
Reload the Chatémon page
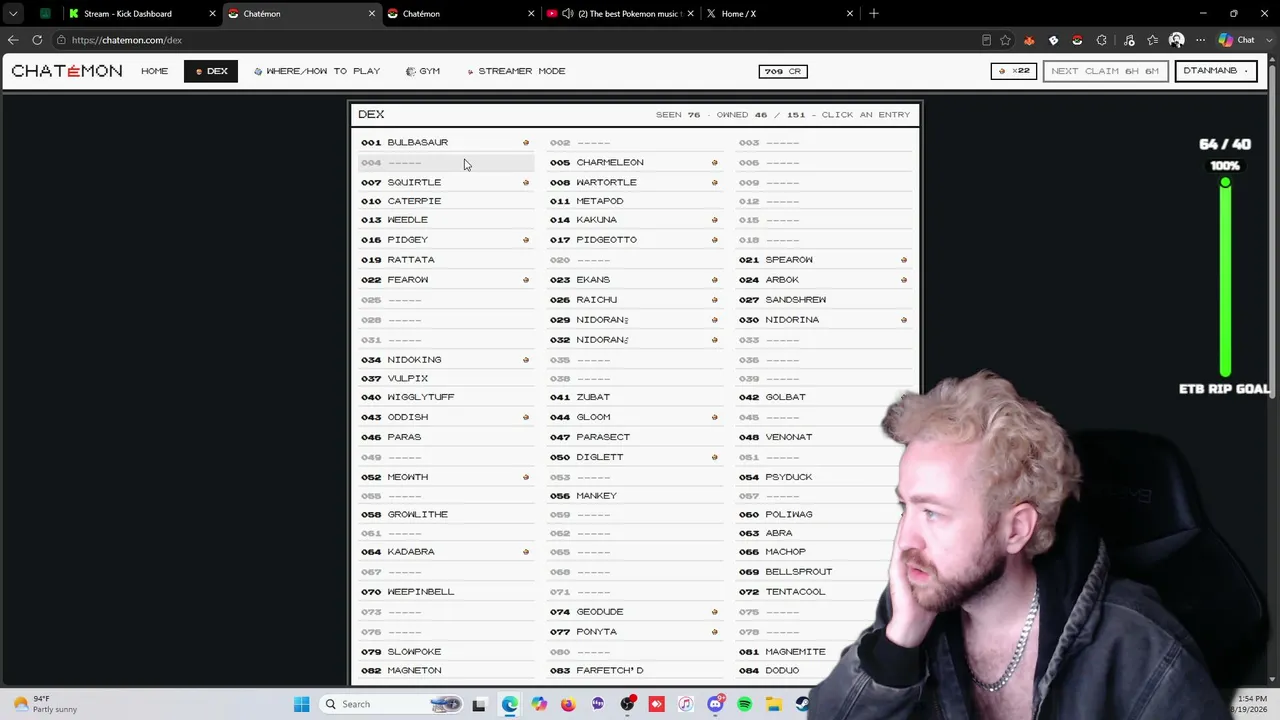point(37,40)
